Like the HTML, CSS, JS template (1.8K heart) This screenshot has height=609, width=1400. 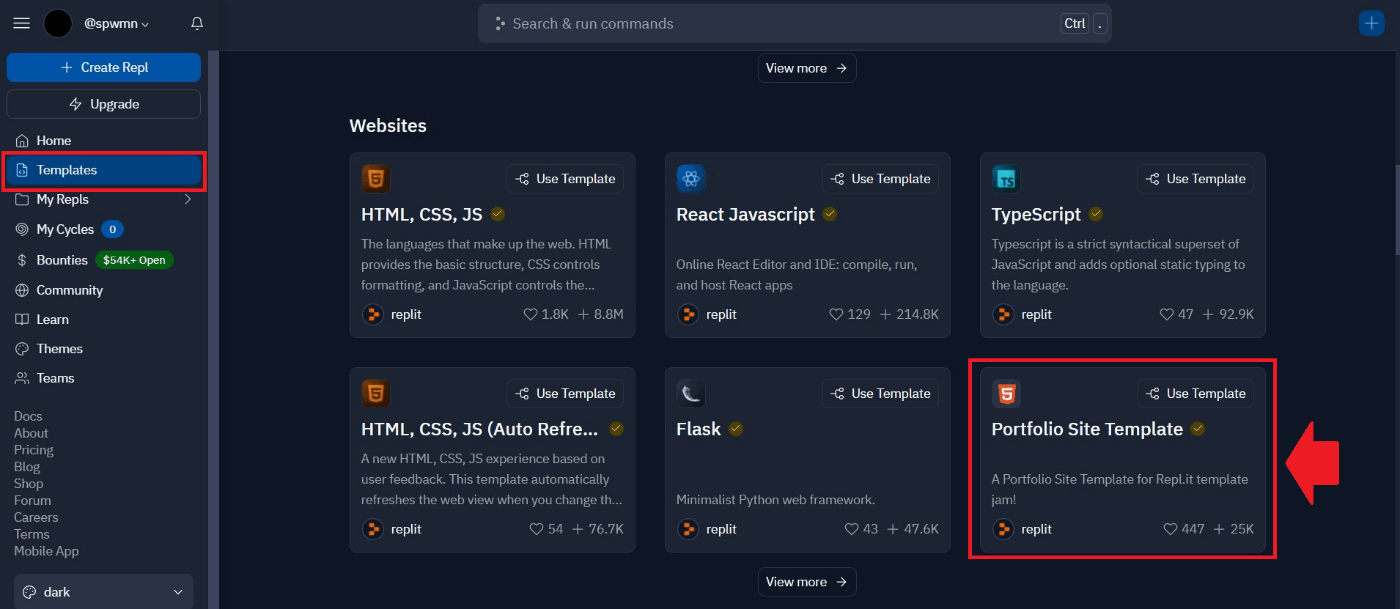[x=531, y=314]
